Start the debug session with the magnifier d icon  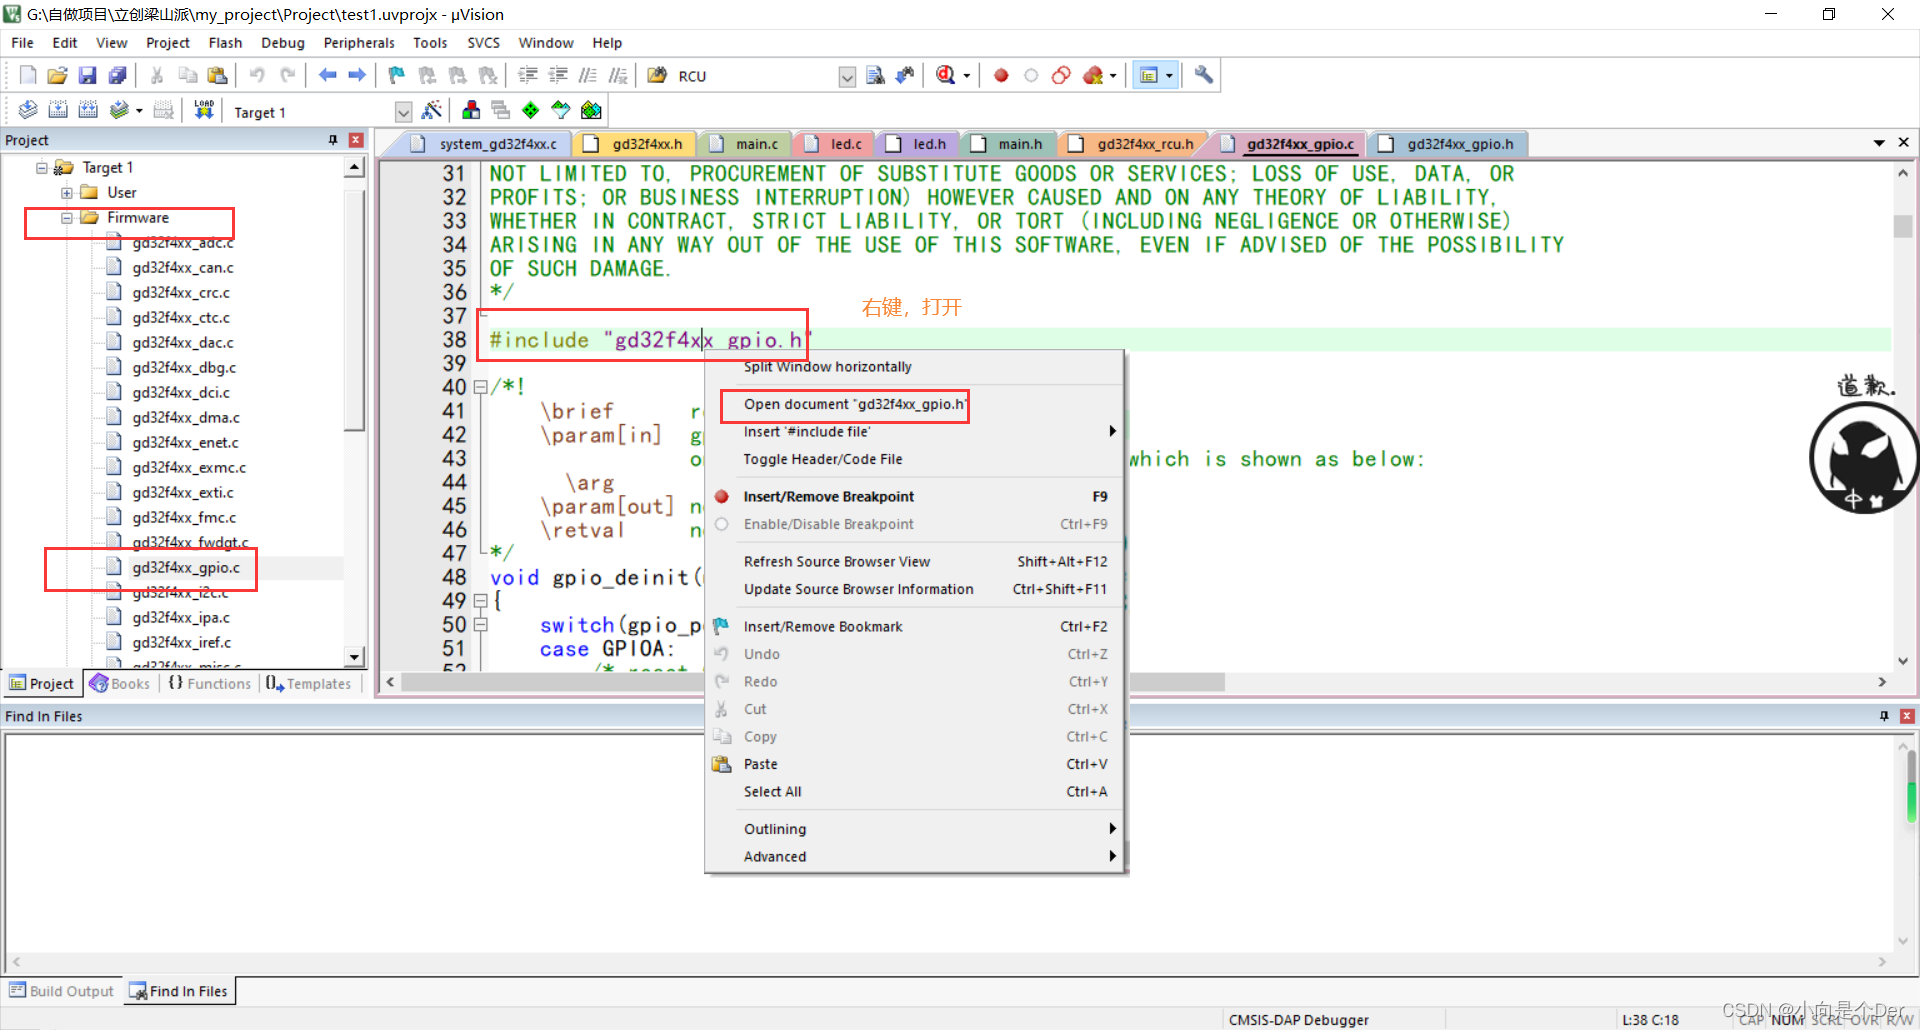tap(945, 75)
